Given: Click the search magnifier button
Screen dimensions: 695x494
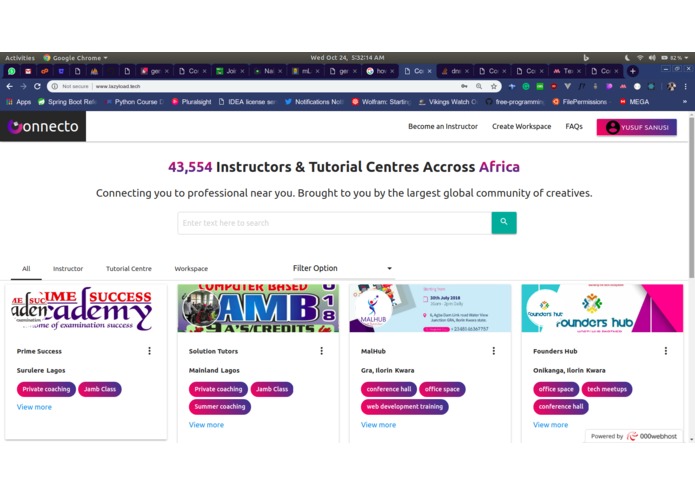Looking at the screenshot, I should click(x=504, y=223).
